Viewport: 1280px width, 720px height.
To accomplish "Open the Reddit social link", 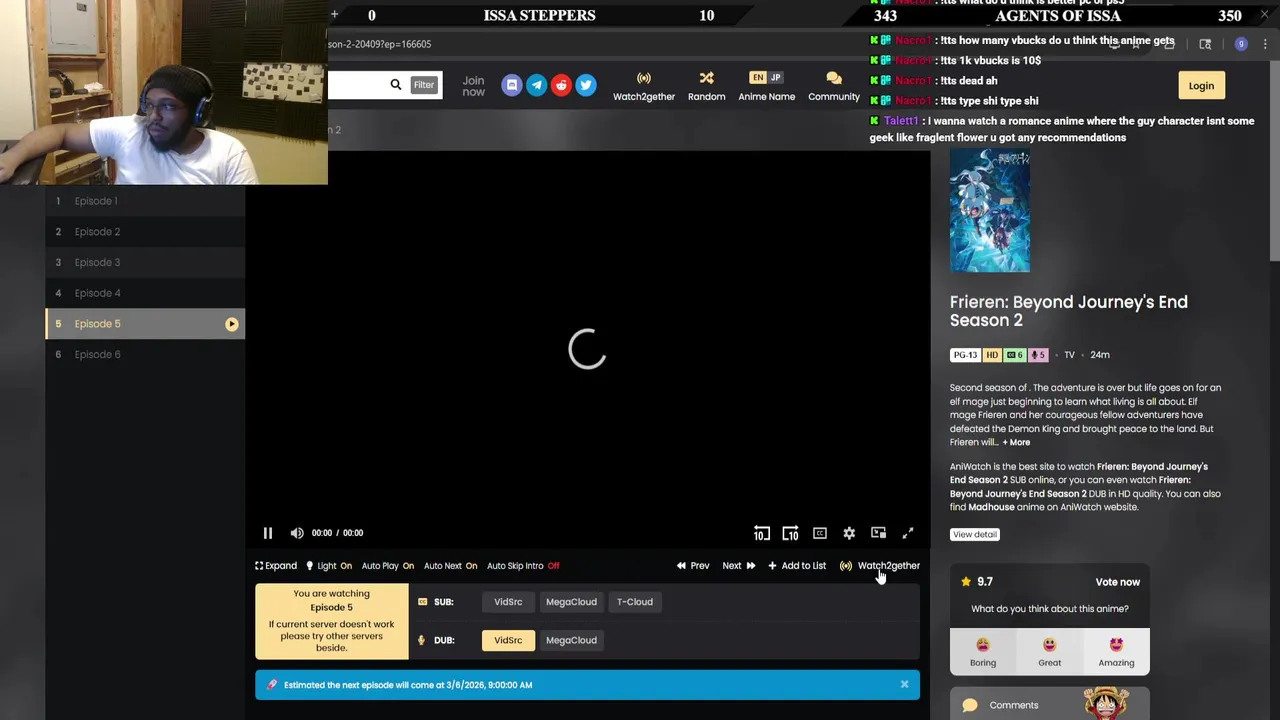I will point(561,85).
